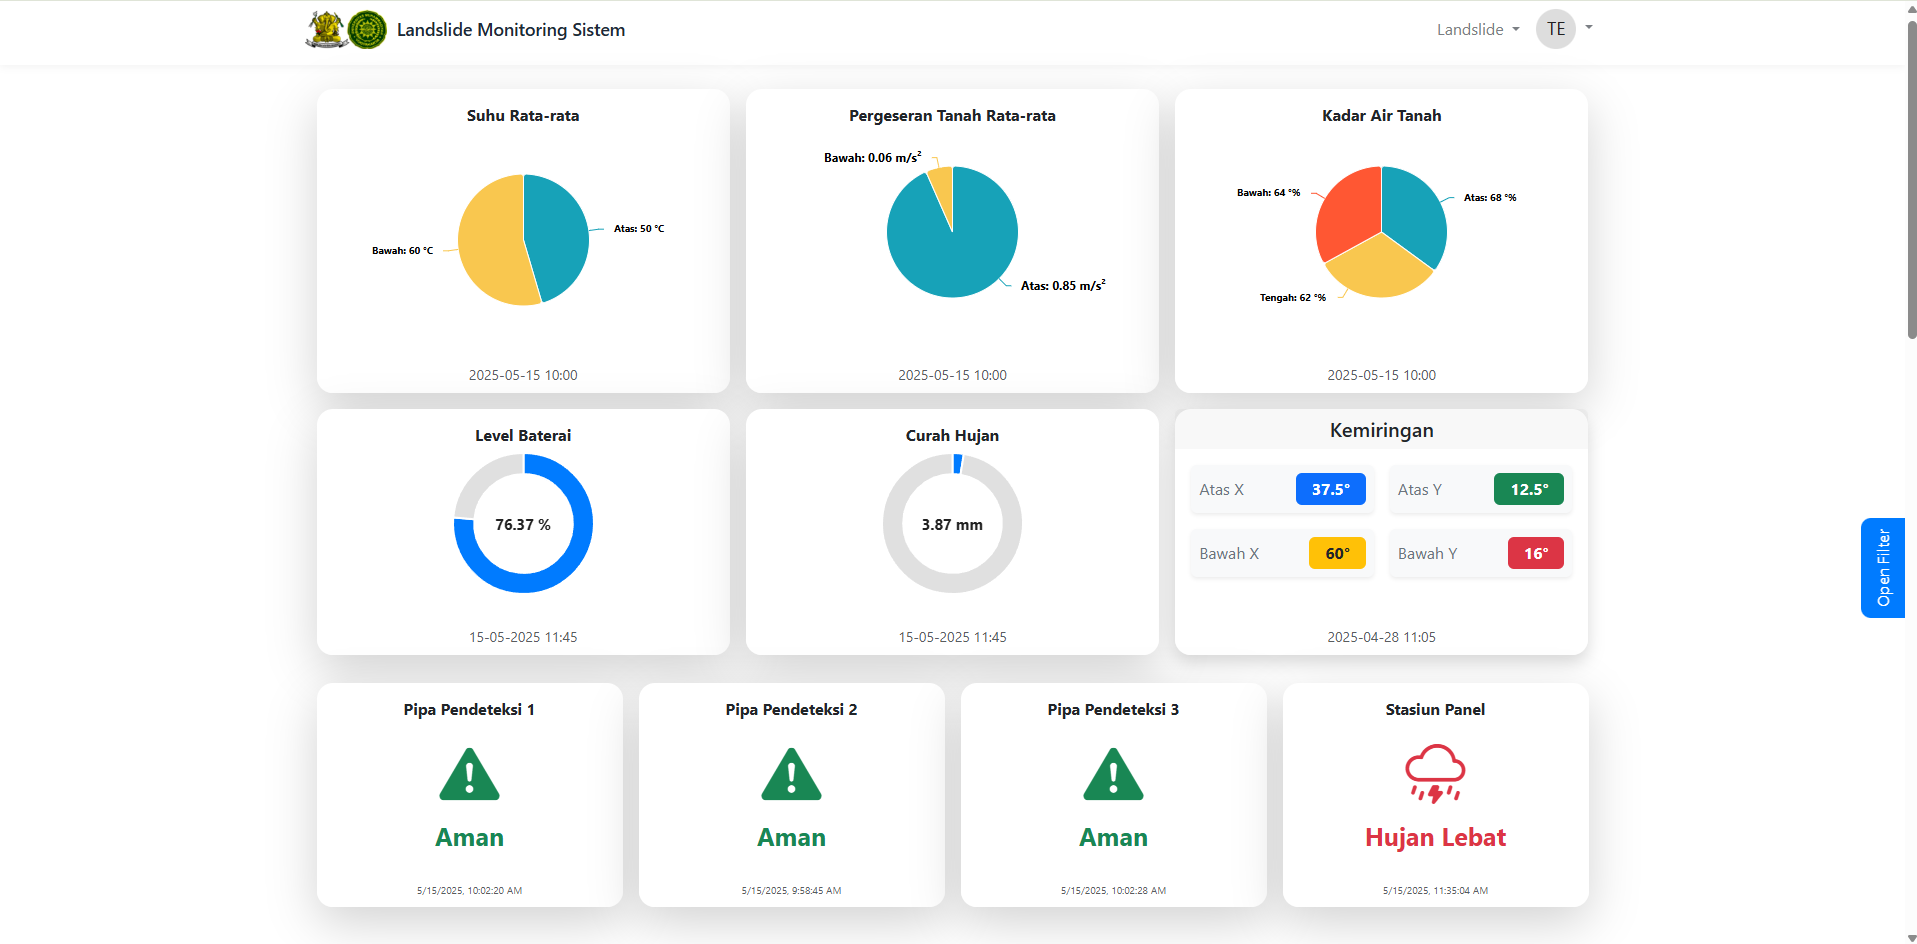Click the green Atas Y 12.5° badge

[1528, 489]
